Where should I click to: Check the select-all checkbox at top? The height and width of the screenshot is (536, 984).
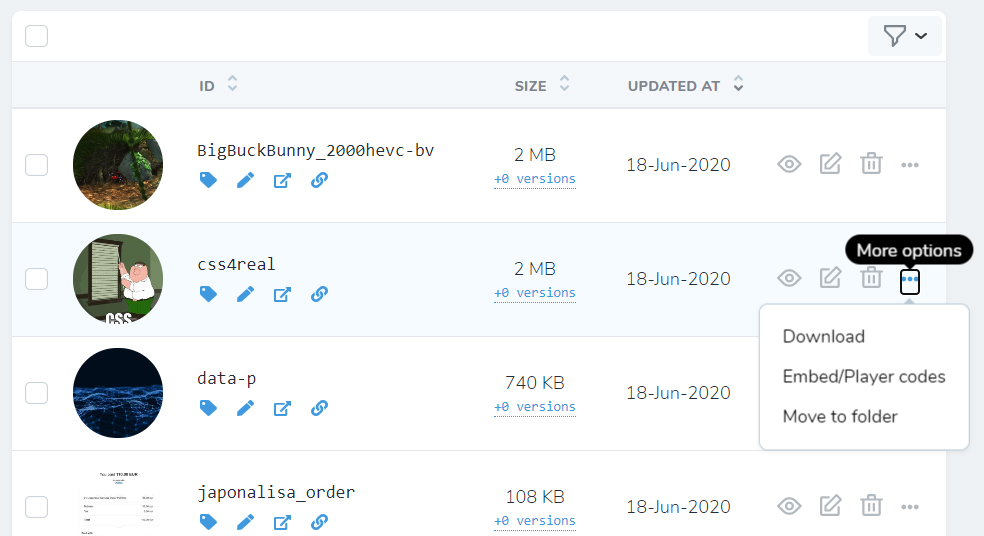coord(36,36)
